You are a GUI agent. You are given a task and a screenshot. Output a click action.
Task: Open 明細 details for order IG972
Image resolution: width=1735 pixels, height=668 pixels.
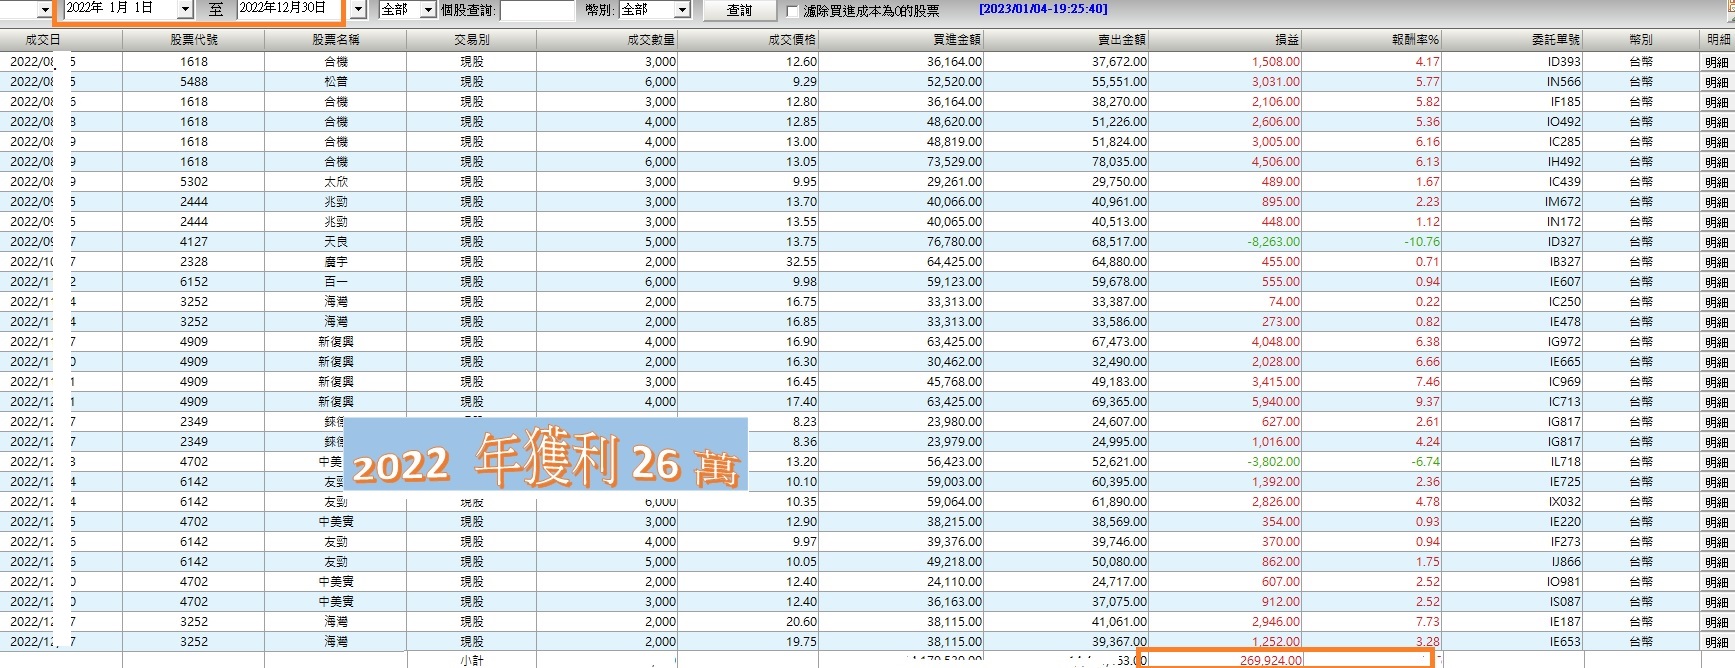[1716, 342]
